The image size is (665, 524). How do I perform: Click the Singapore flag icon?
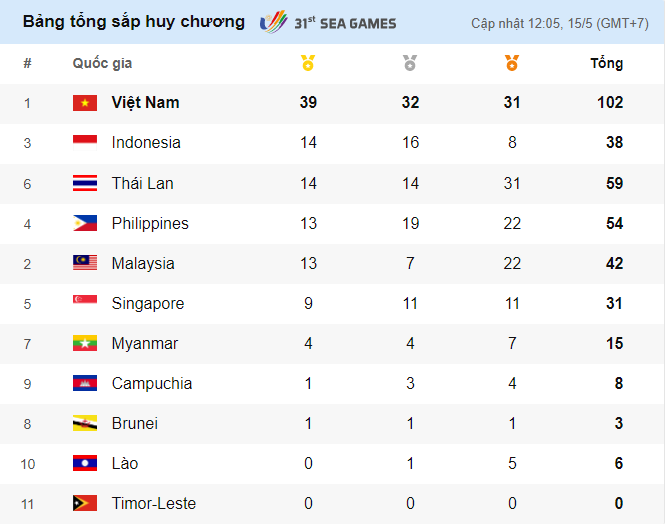[85, 303]
